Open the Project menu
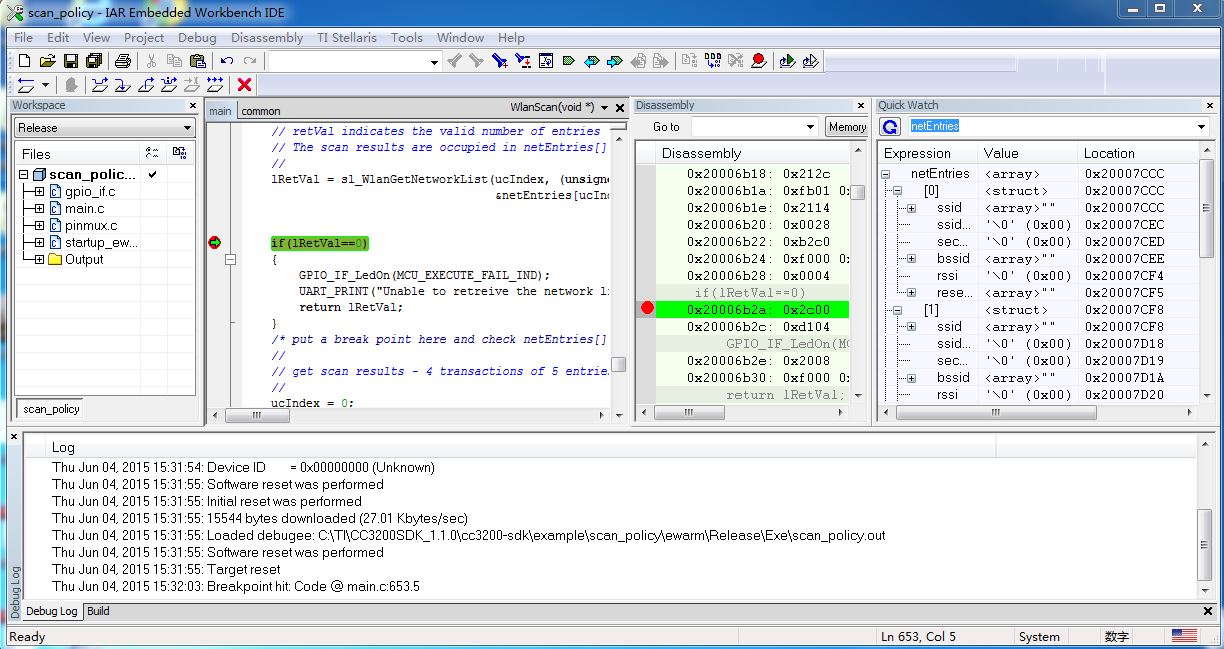 point(144,37)
